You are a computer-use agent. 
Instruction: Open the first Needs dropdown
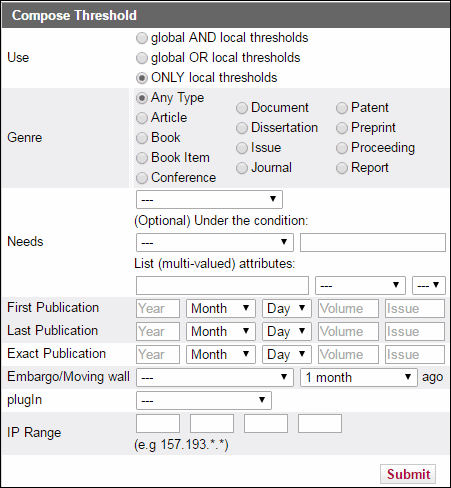(x=209, y=199)
